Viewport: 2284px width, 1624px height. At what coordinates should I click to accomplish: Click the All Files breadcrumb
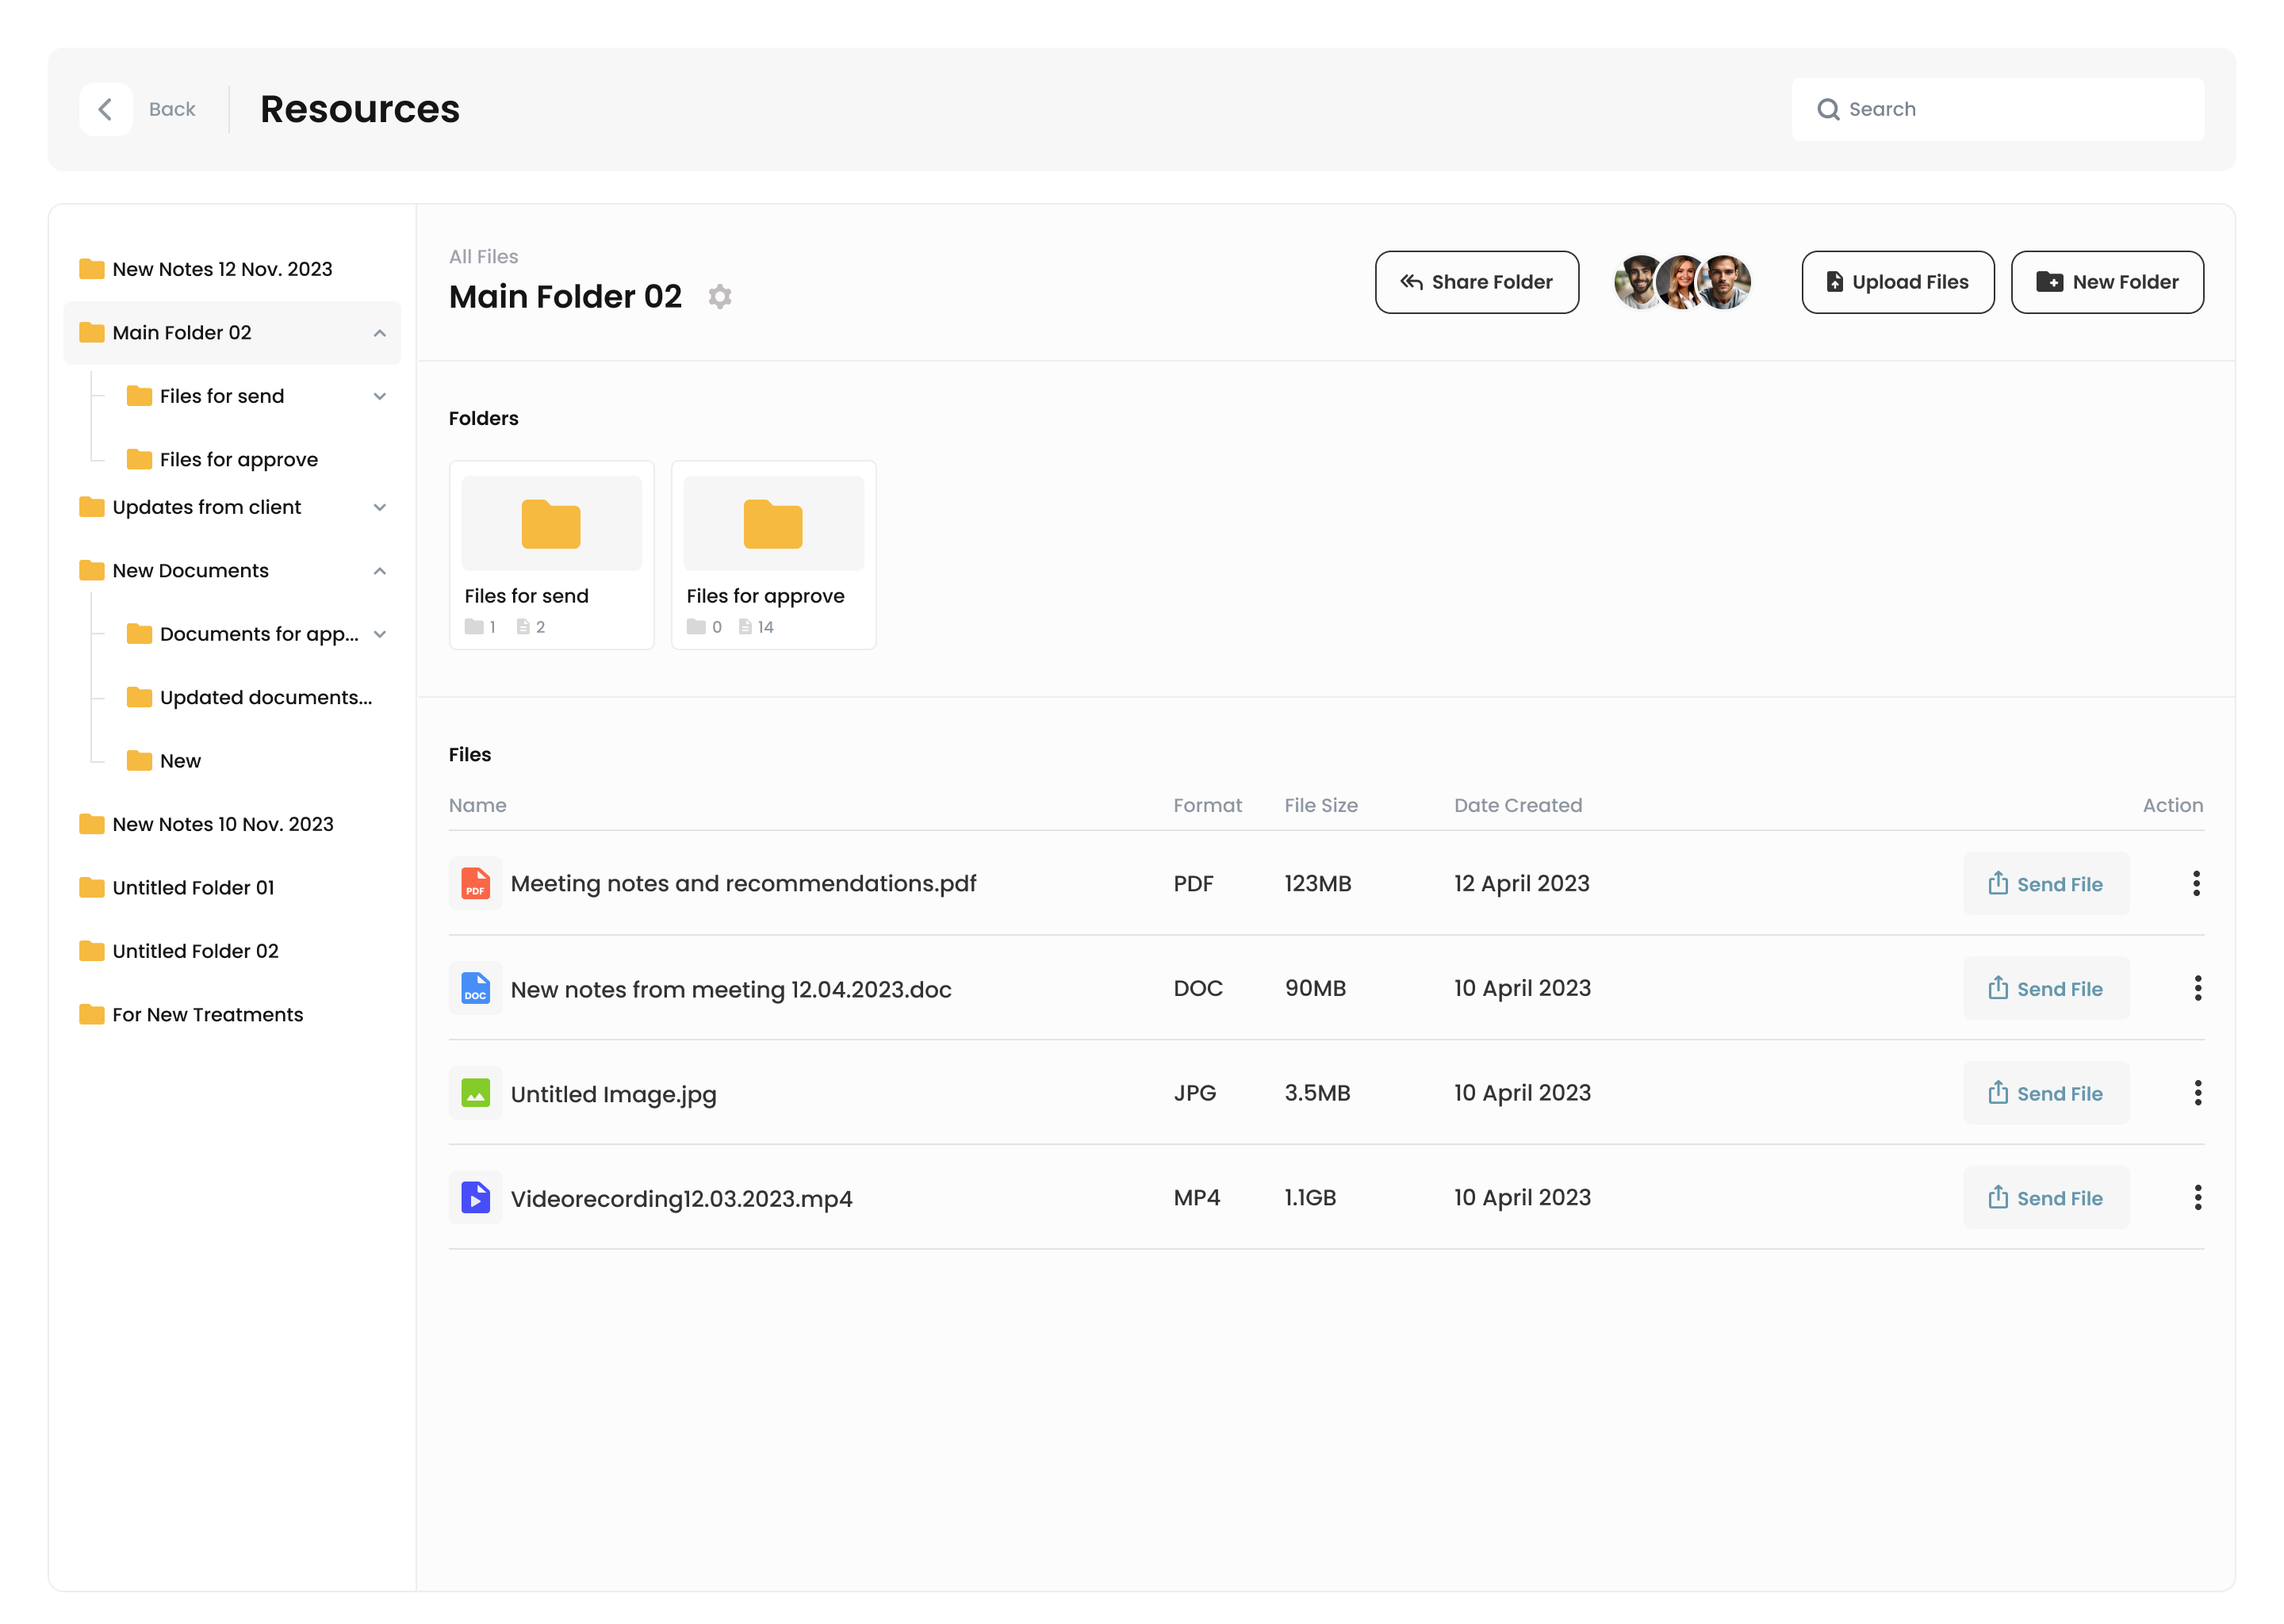click(x=483, y=256)
